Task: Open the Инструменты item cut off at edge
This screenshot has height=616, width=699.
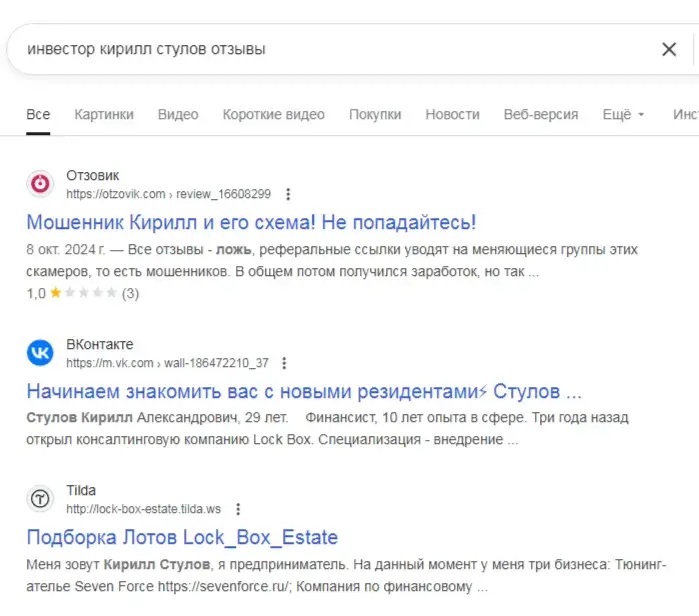Action: point(686,115)
